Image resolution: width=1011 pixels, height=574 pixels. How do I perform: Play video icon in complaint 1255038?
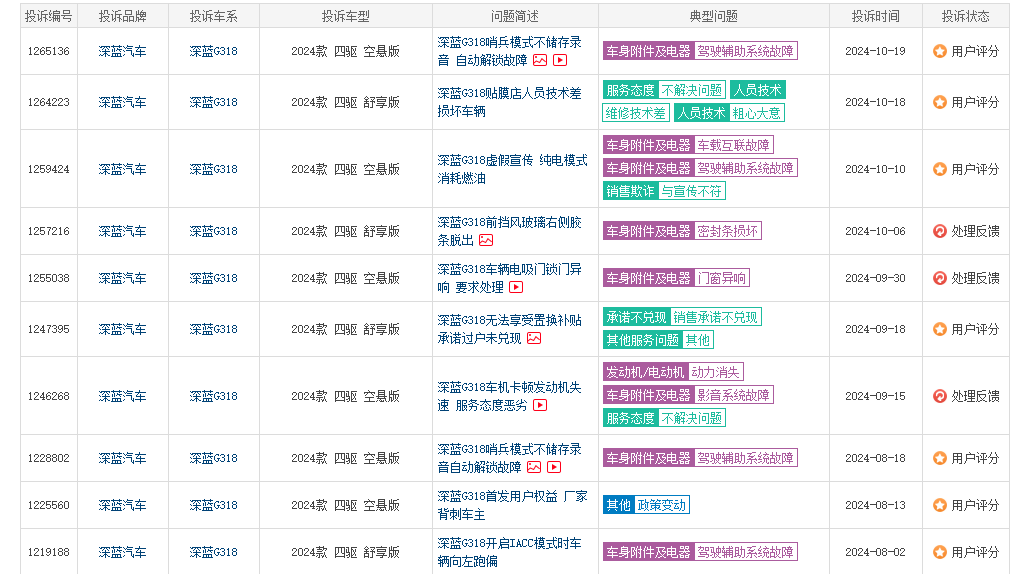click(516, 287)
